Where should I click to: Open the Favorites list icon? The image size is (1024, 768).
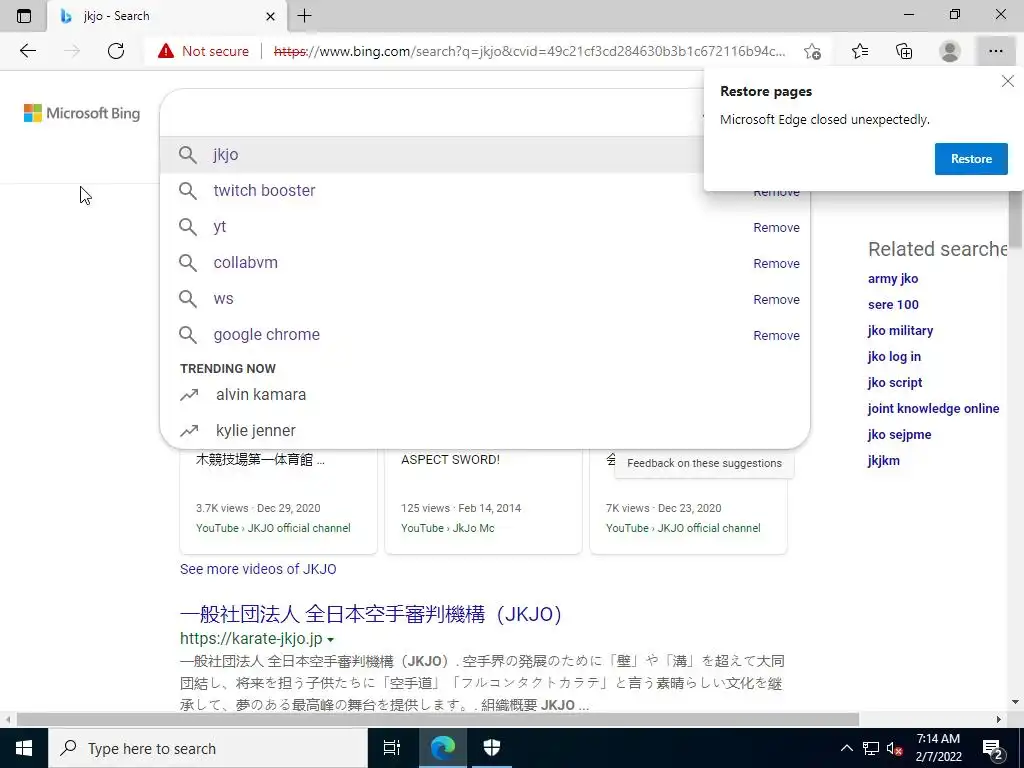pyautogui.click(x=860, y=51)
